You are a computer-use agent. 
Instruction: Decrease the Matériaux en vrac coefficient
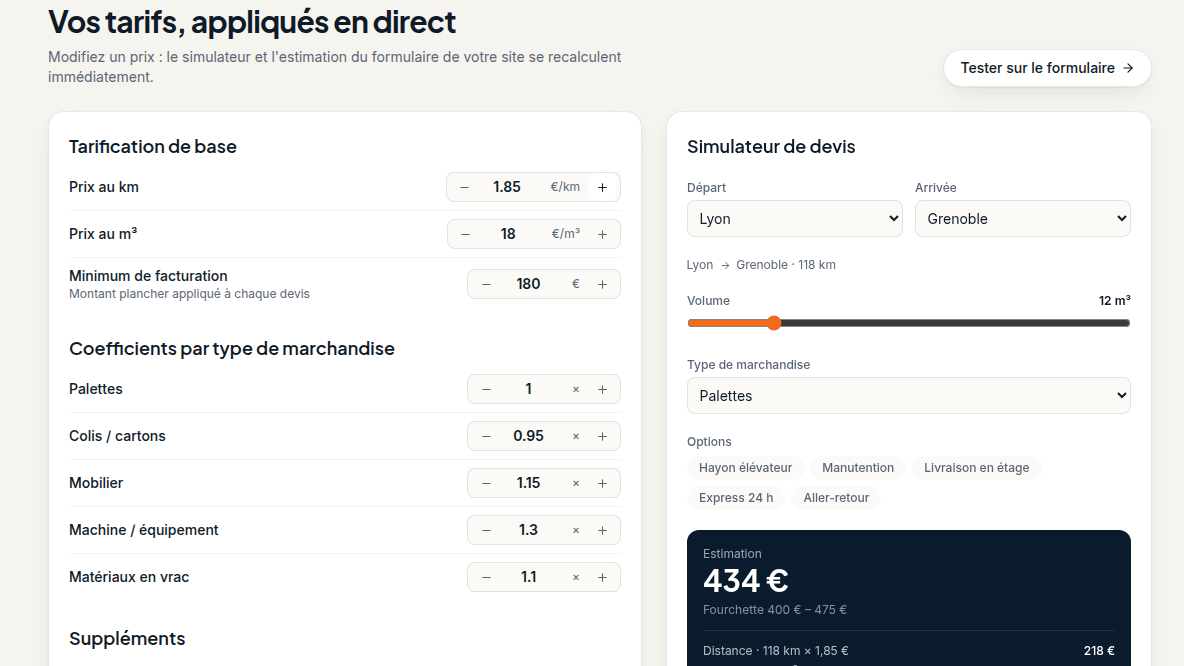(486, 578)
